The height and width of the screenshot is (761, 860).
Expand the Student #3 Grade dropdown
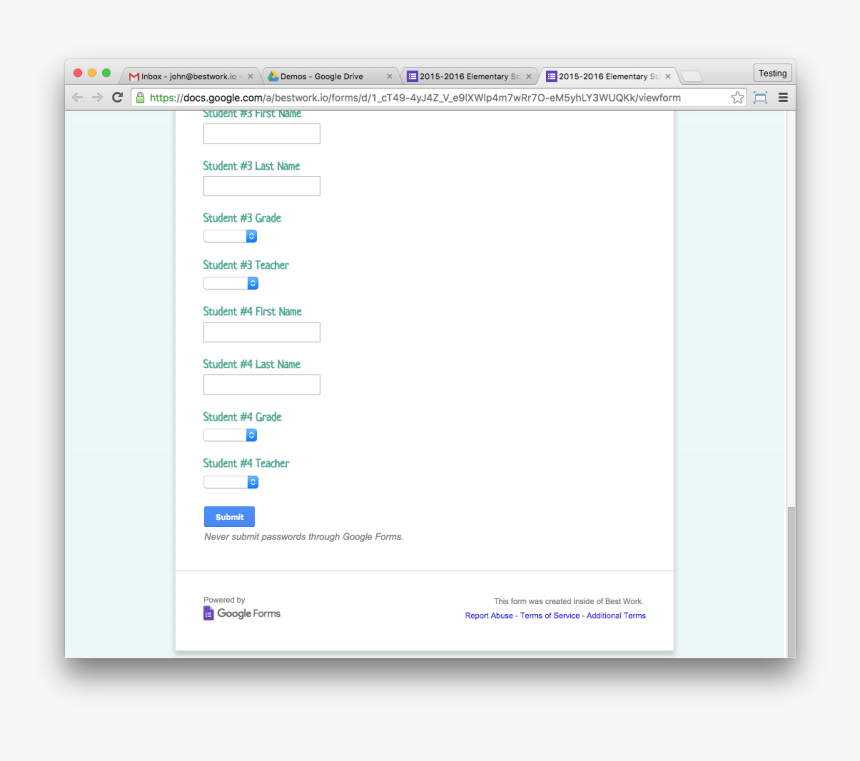pos(231,236)
